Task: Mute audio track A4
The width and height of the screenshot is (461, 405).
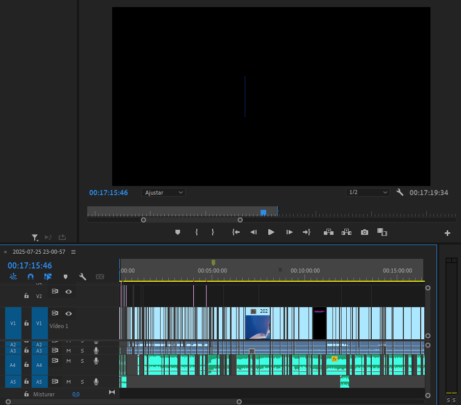Action: click(68, 361)
